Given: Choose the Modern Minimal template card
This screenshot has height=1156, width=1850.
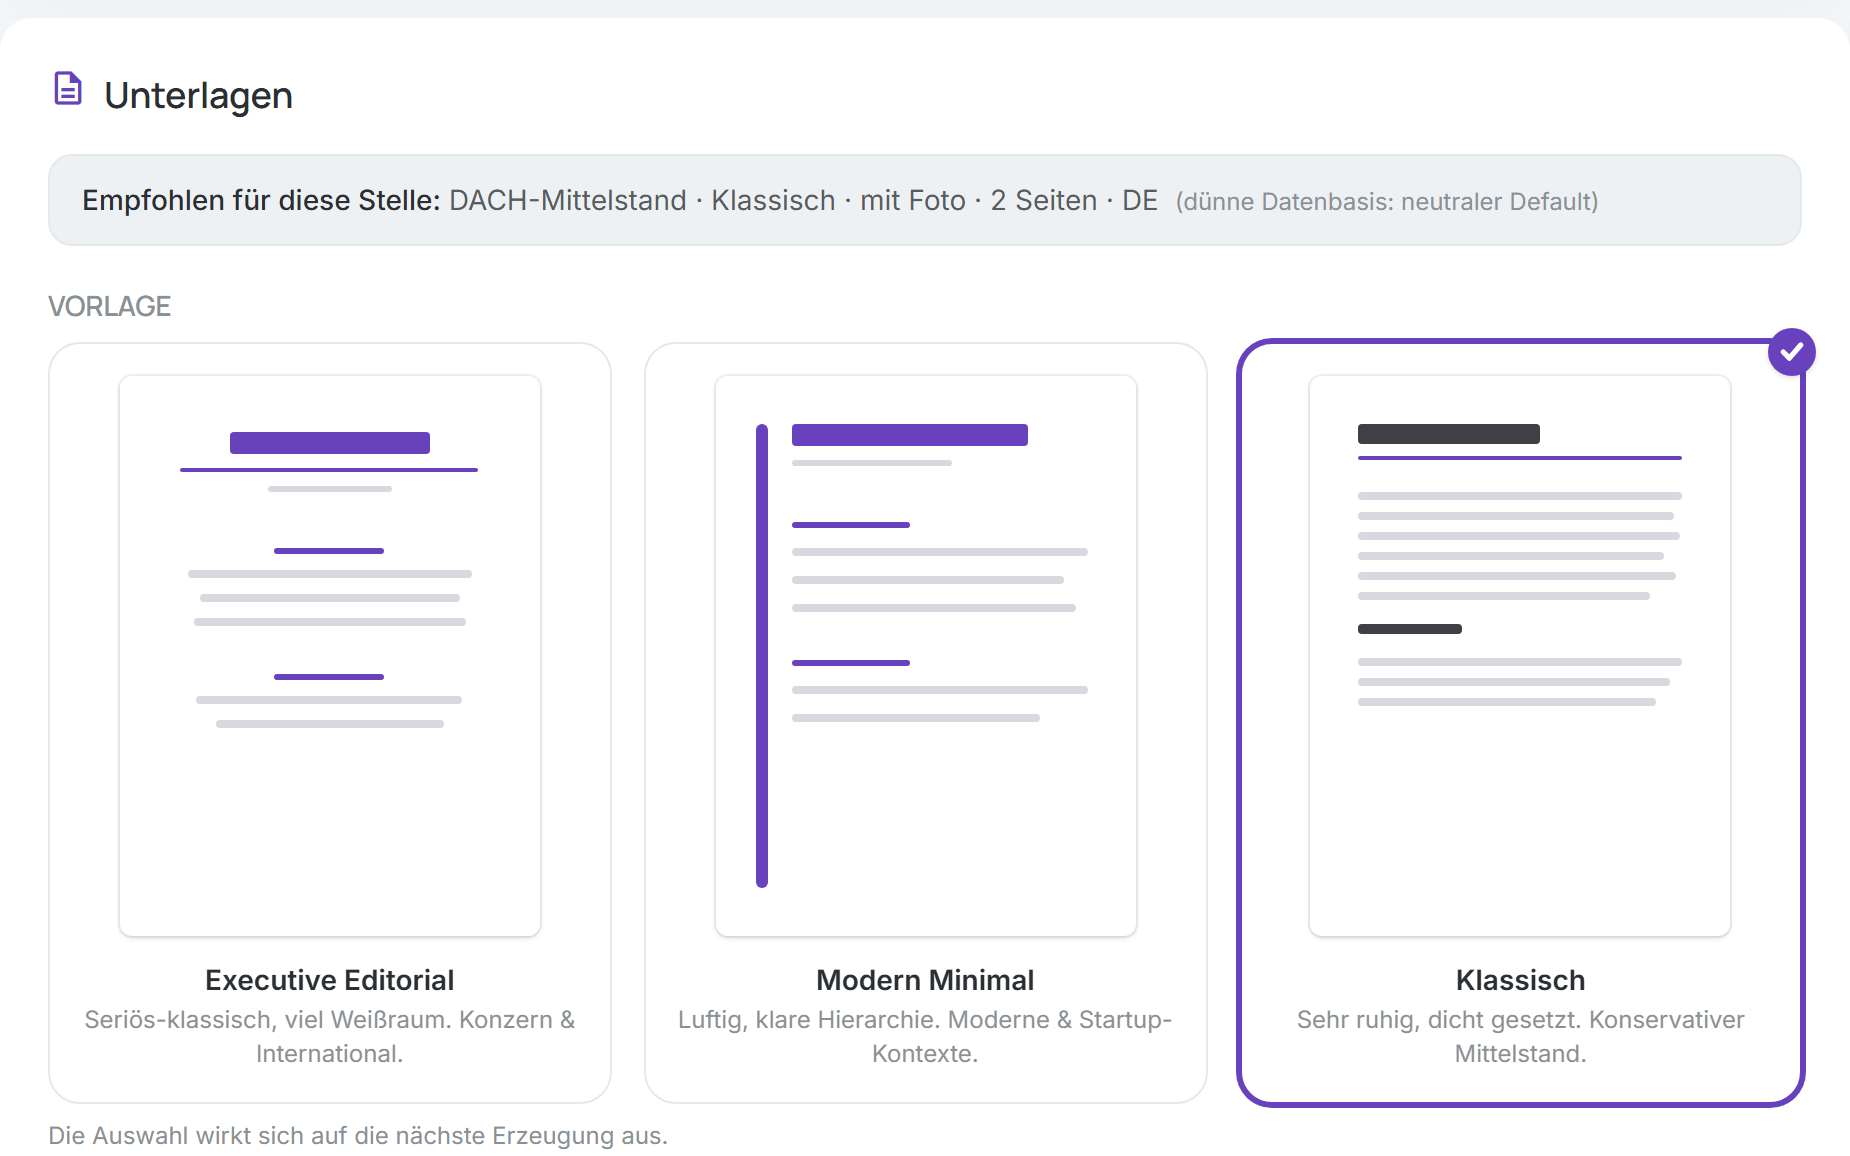Looking at the screenshot, I should point(926,723).
